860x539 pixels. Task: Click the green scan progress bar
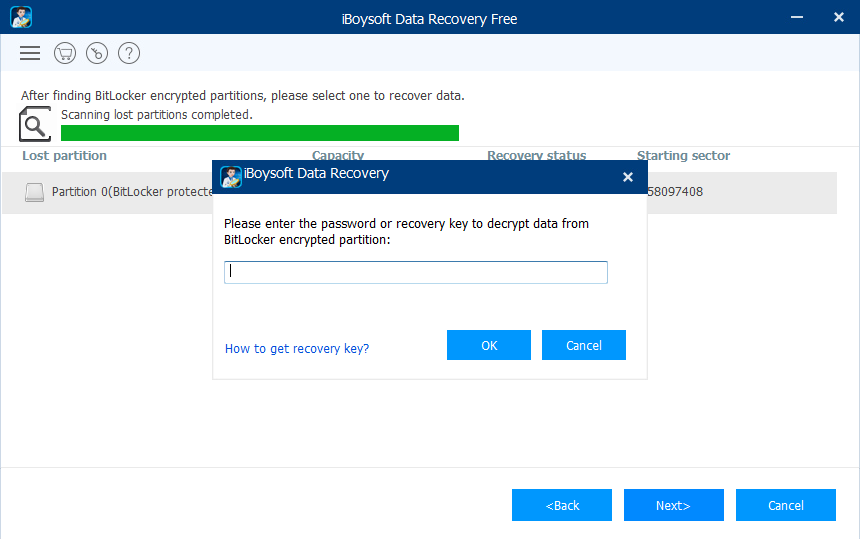(260, 133)
